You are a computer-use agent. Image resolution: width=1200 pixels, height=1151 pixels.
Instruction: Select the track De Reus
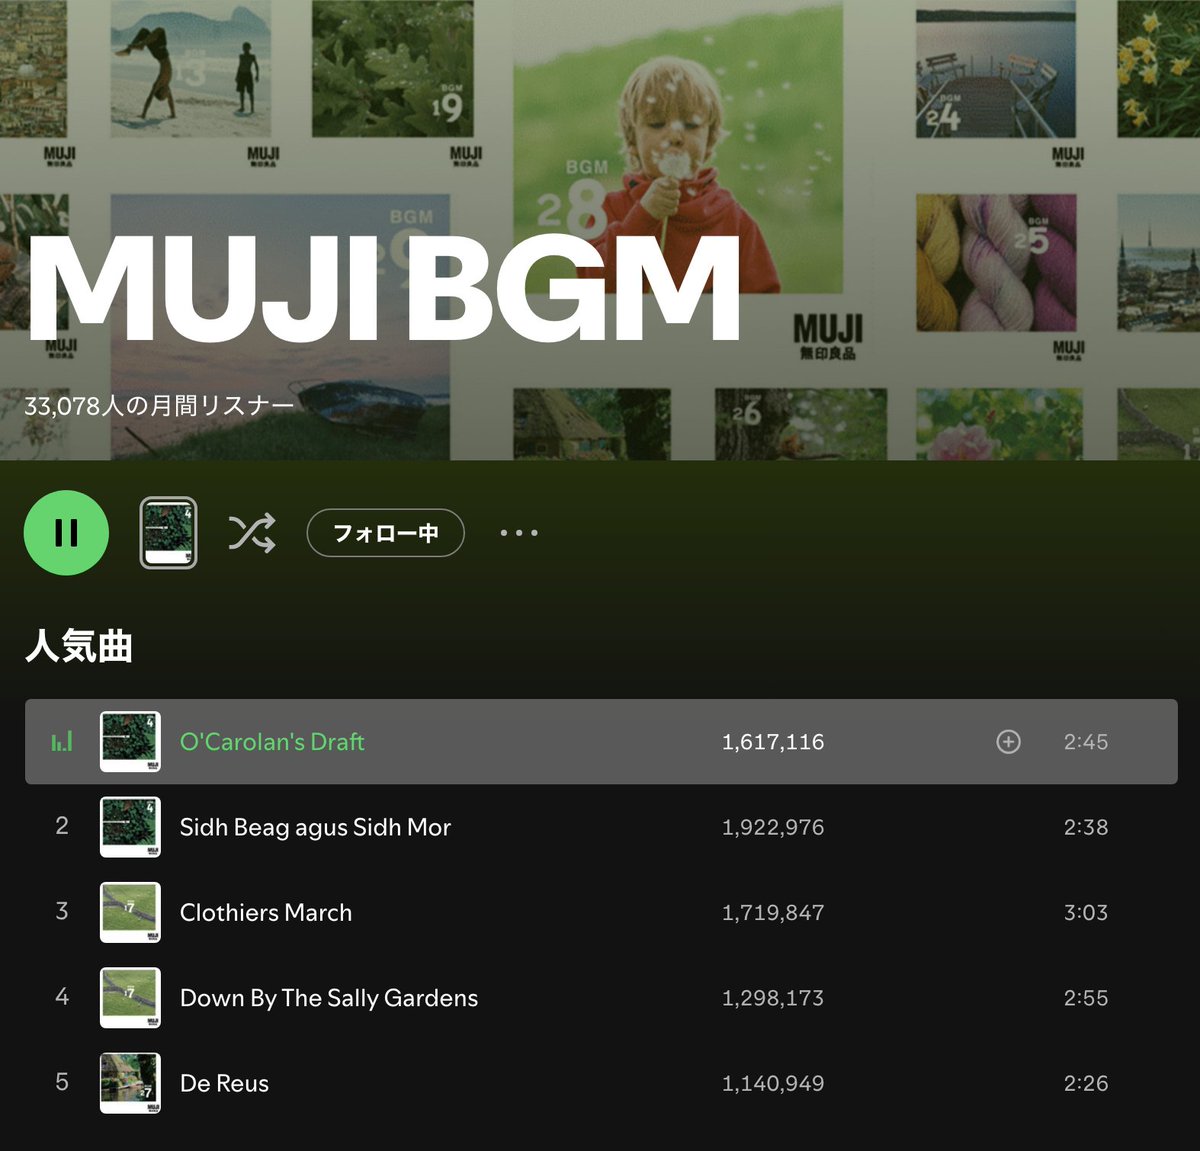[224, 1083]
